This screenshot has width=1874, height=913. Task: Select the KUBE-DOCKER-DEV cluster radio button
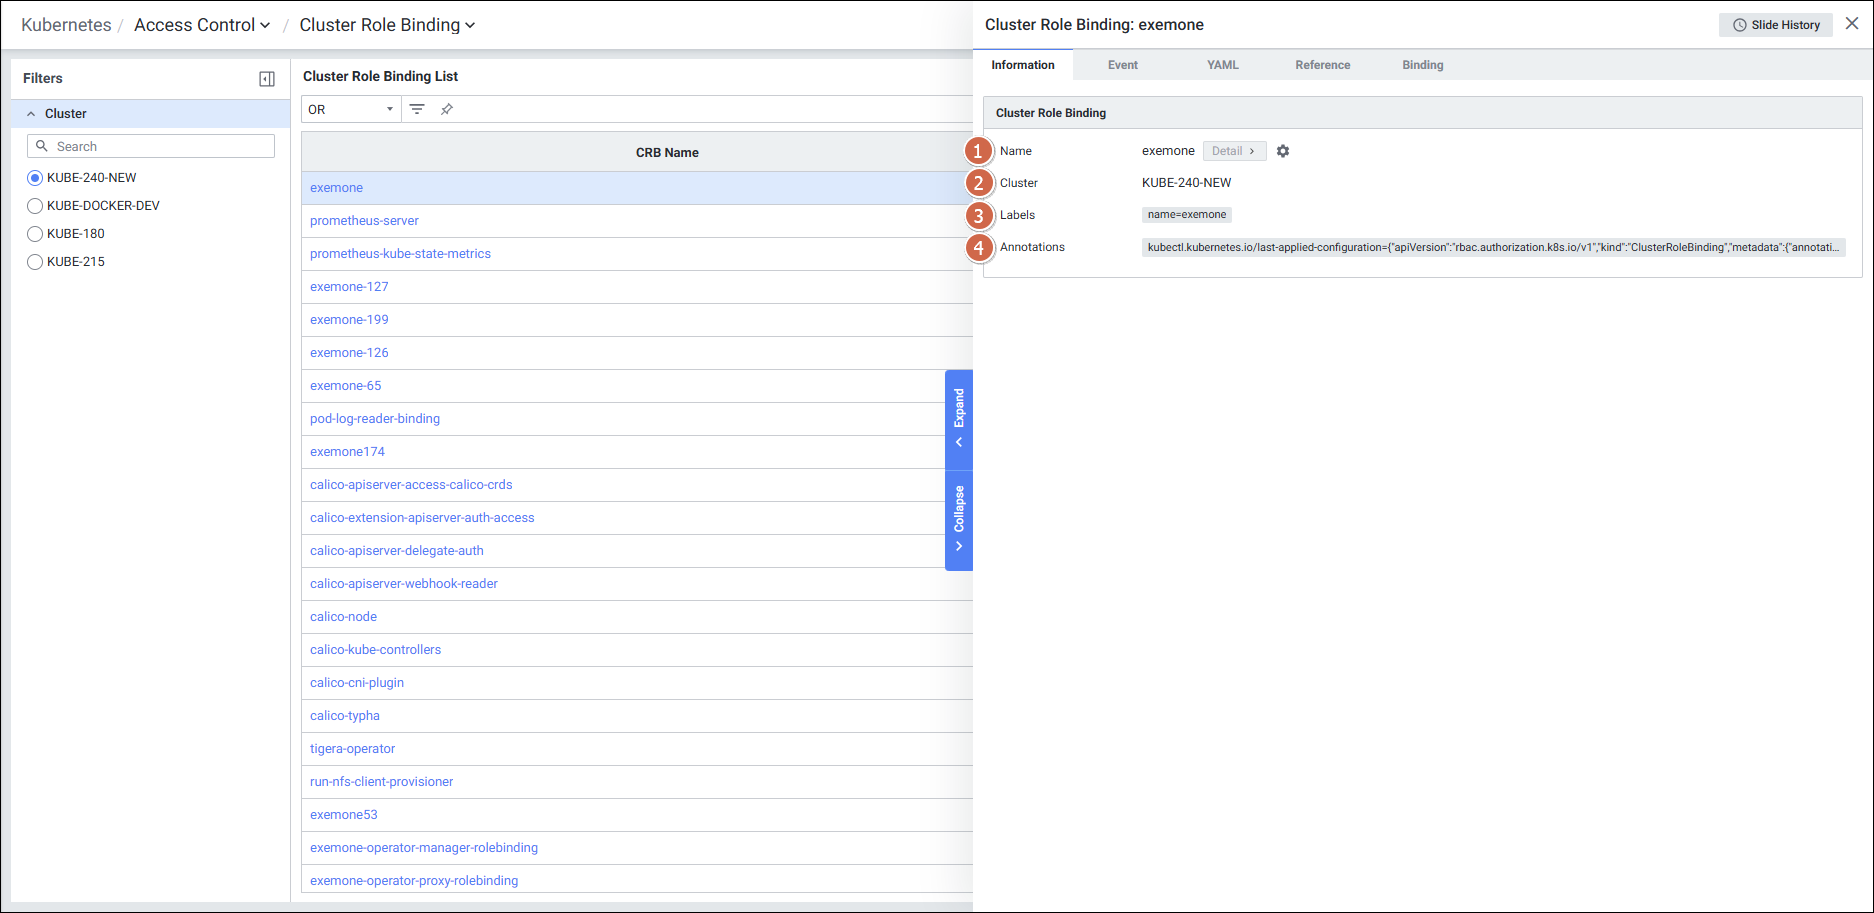click(35, 206)
